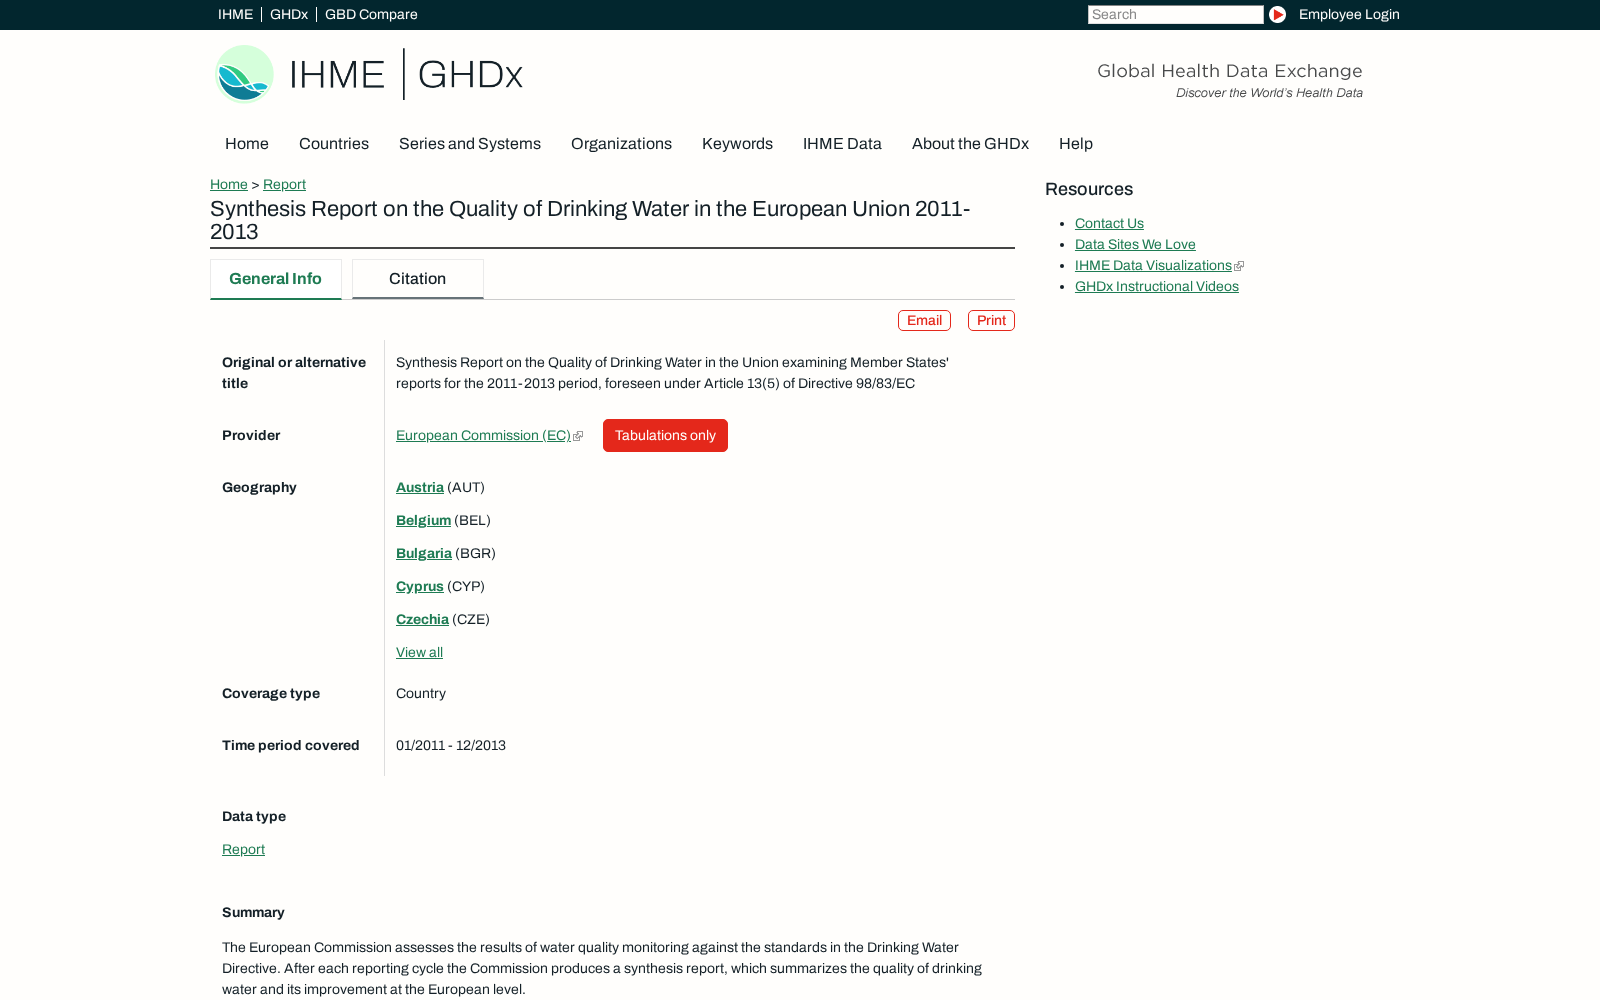1600x1000 pixels.
Task: Open Keywords menu item
Action: pyautogui.click(x=737, y=143)
